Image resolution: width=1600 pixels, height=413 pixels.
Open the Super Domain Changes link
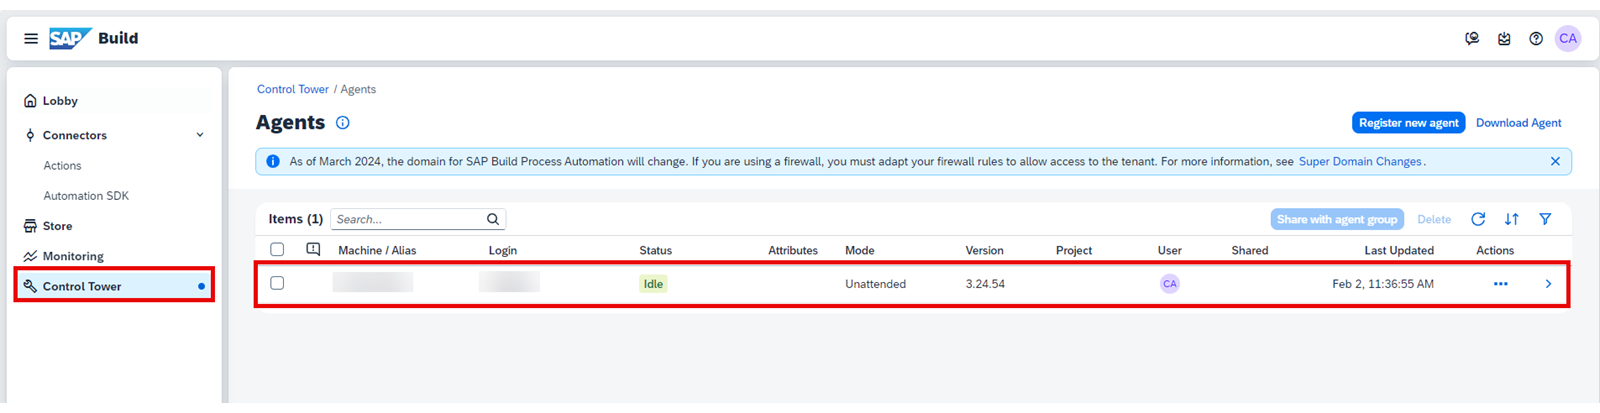pyautogui.click(x=1360, y=161)
